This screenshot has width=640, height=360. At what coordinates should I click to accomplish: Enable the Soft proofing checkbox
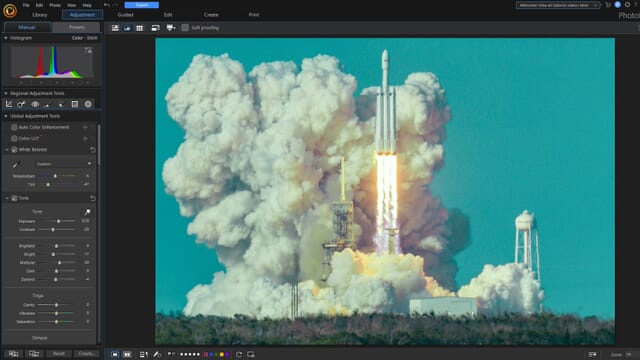tap(185, 28)
